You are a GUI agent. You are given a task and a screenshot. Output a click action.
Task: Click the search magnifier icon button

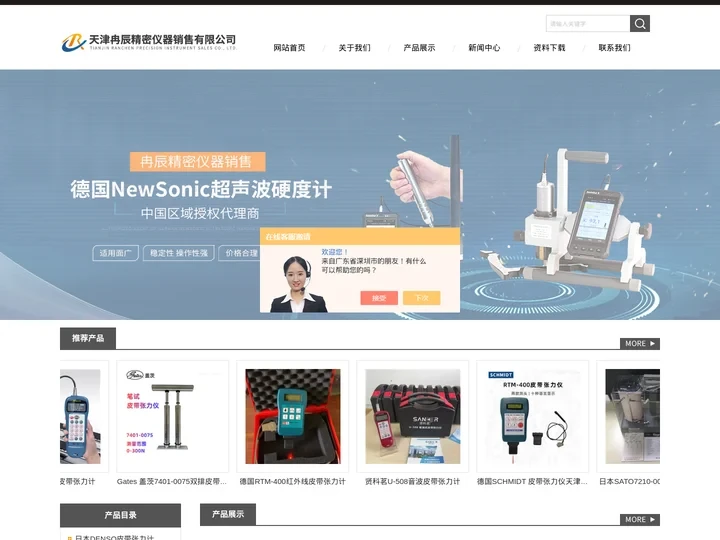click(x=640, y=23)
